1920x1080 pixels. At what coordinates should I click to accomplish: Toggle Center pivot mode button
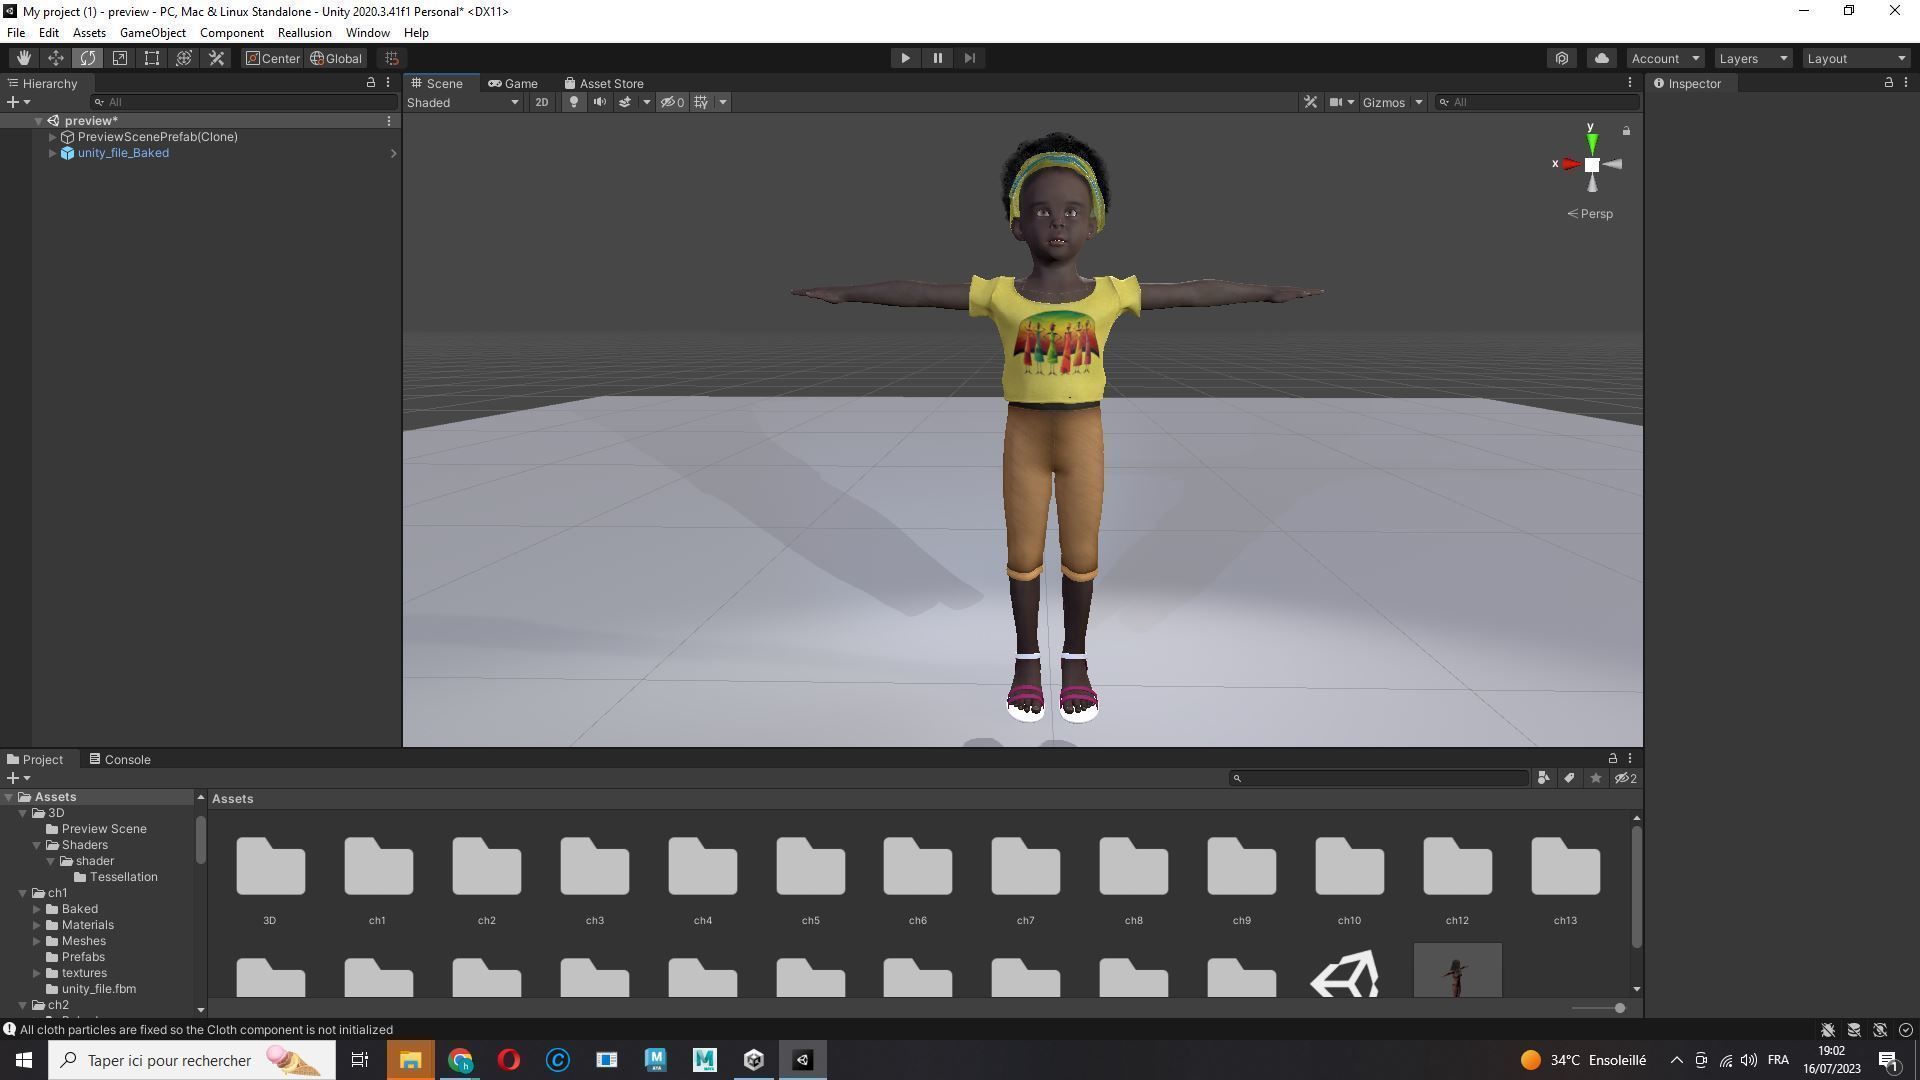tap(272, 58)
